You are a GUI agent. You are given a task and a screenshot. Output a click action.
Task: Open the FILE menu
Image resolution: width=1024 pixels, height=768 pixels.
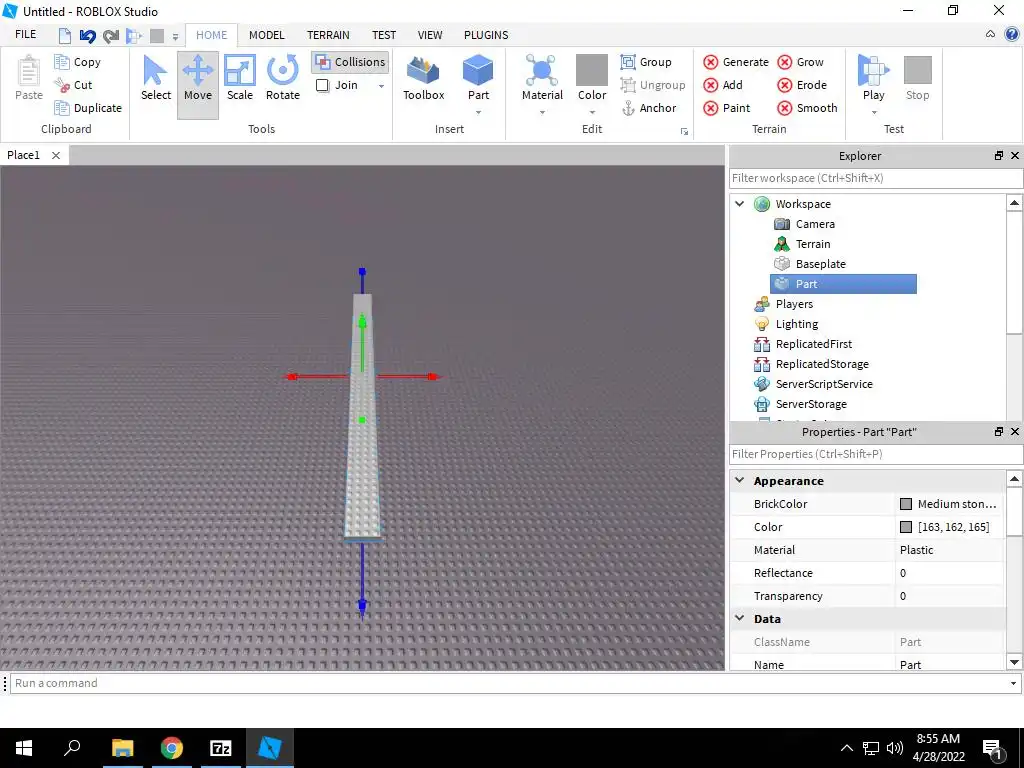pyautogui.click(x=25, y=35)
